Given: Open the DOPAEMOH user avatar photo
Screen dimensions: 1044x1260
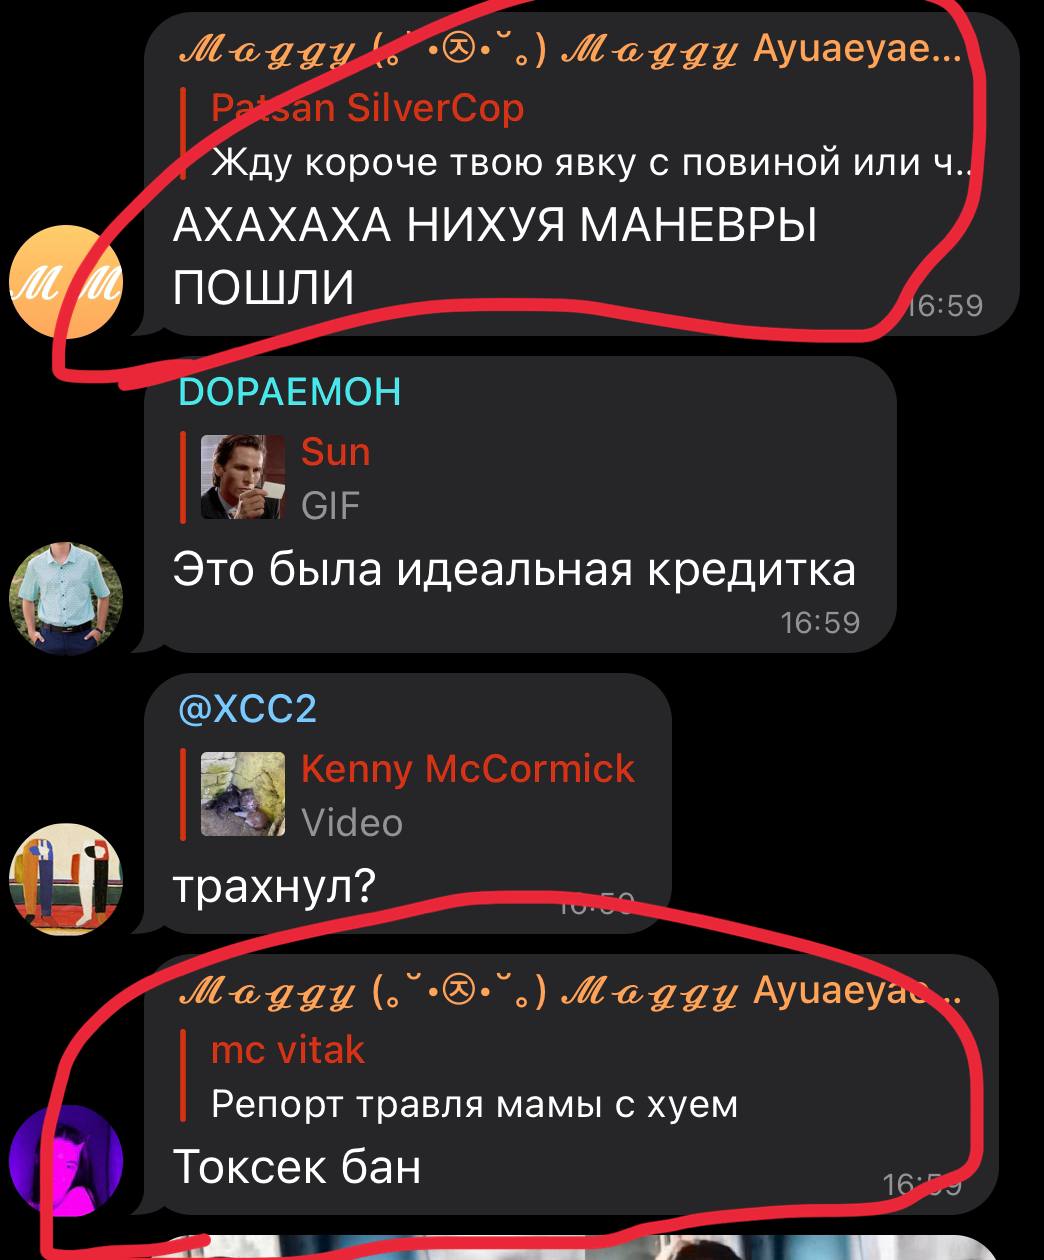Looking at the screenshot, I should pos(66,599).
